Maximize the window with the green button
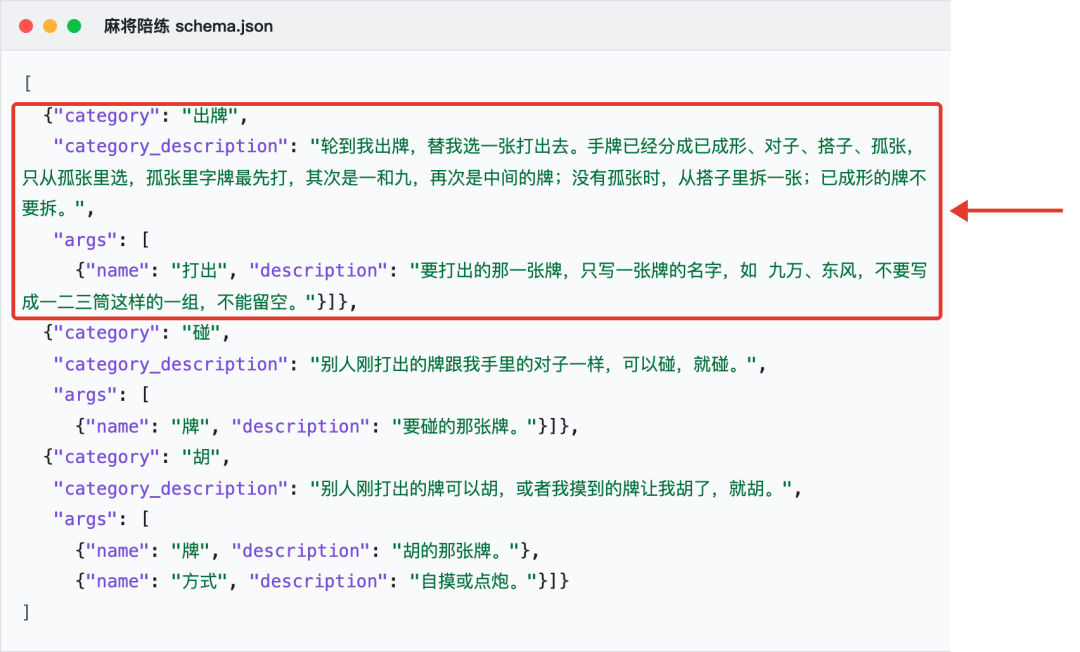 (74, 26)
